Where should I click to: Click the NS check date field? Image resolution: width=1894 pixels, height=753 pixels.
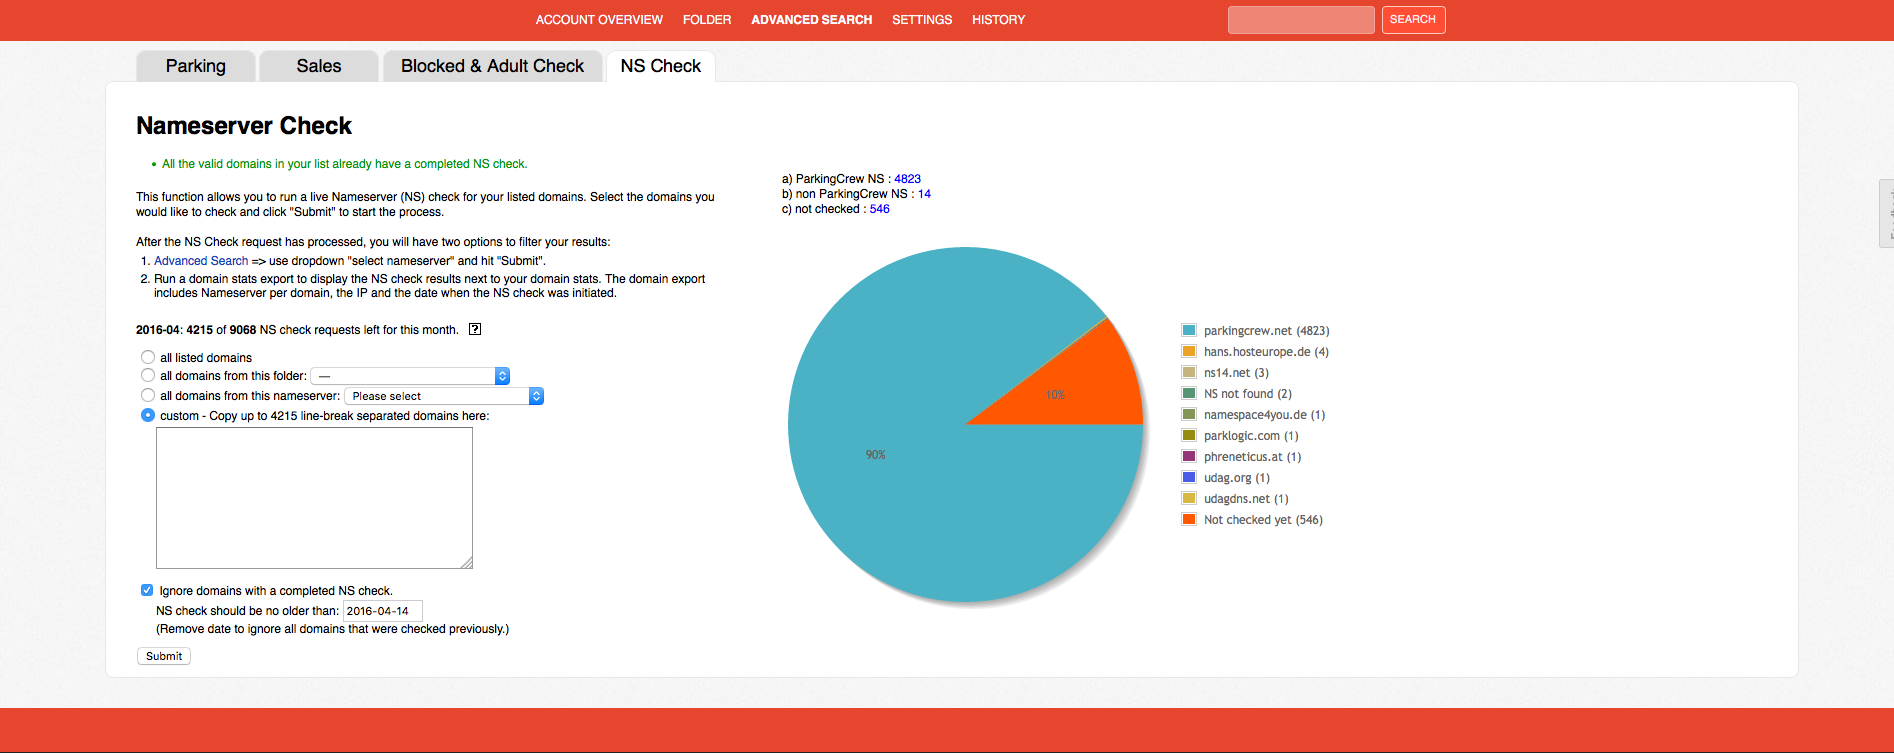[x=382, y=611]
